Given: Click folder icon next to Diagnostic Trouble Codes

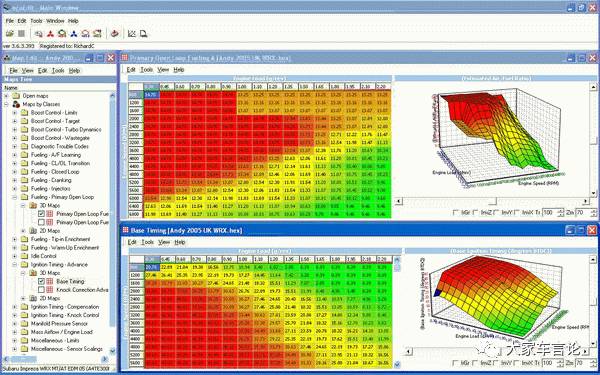Looking at the screenshot, I should (24, 146).
